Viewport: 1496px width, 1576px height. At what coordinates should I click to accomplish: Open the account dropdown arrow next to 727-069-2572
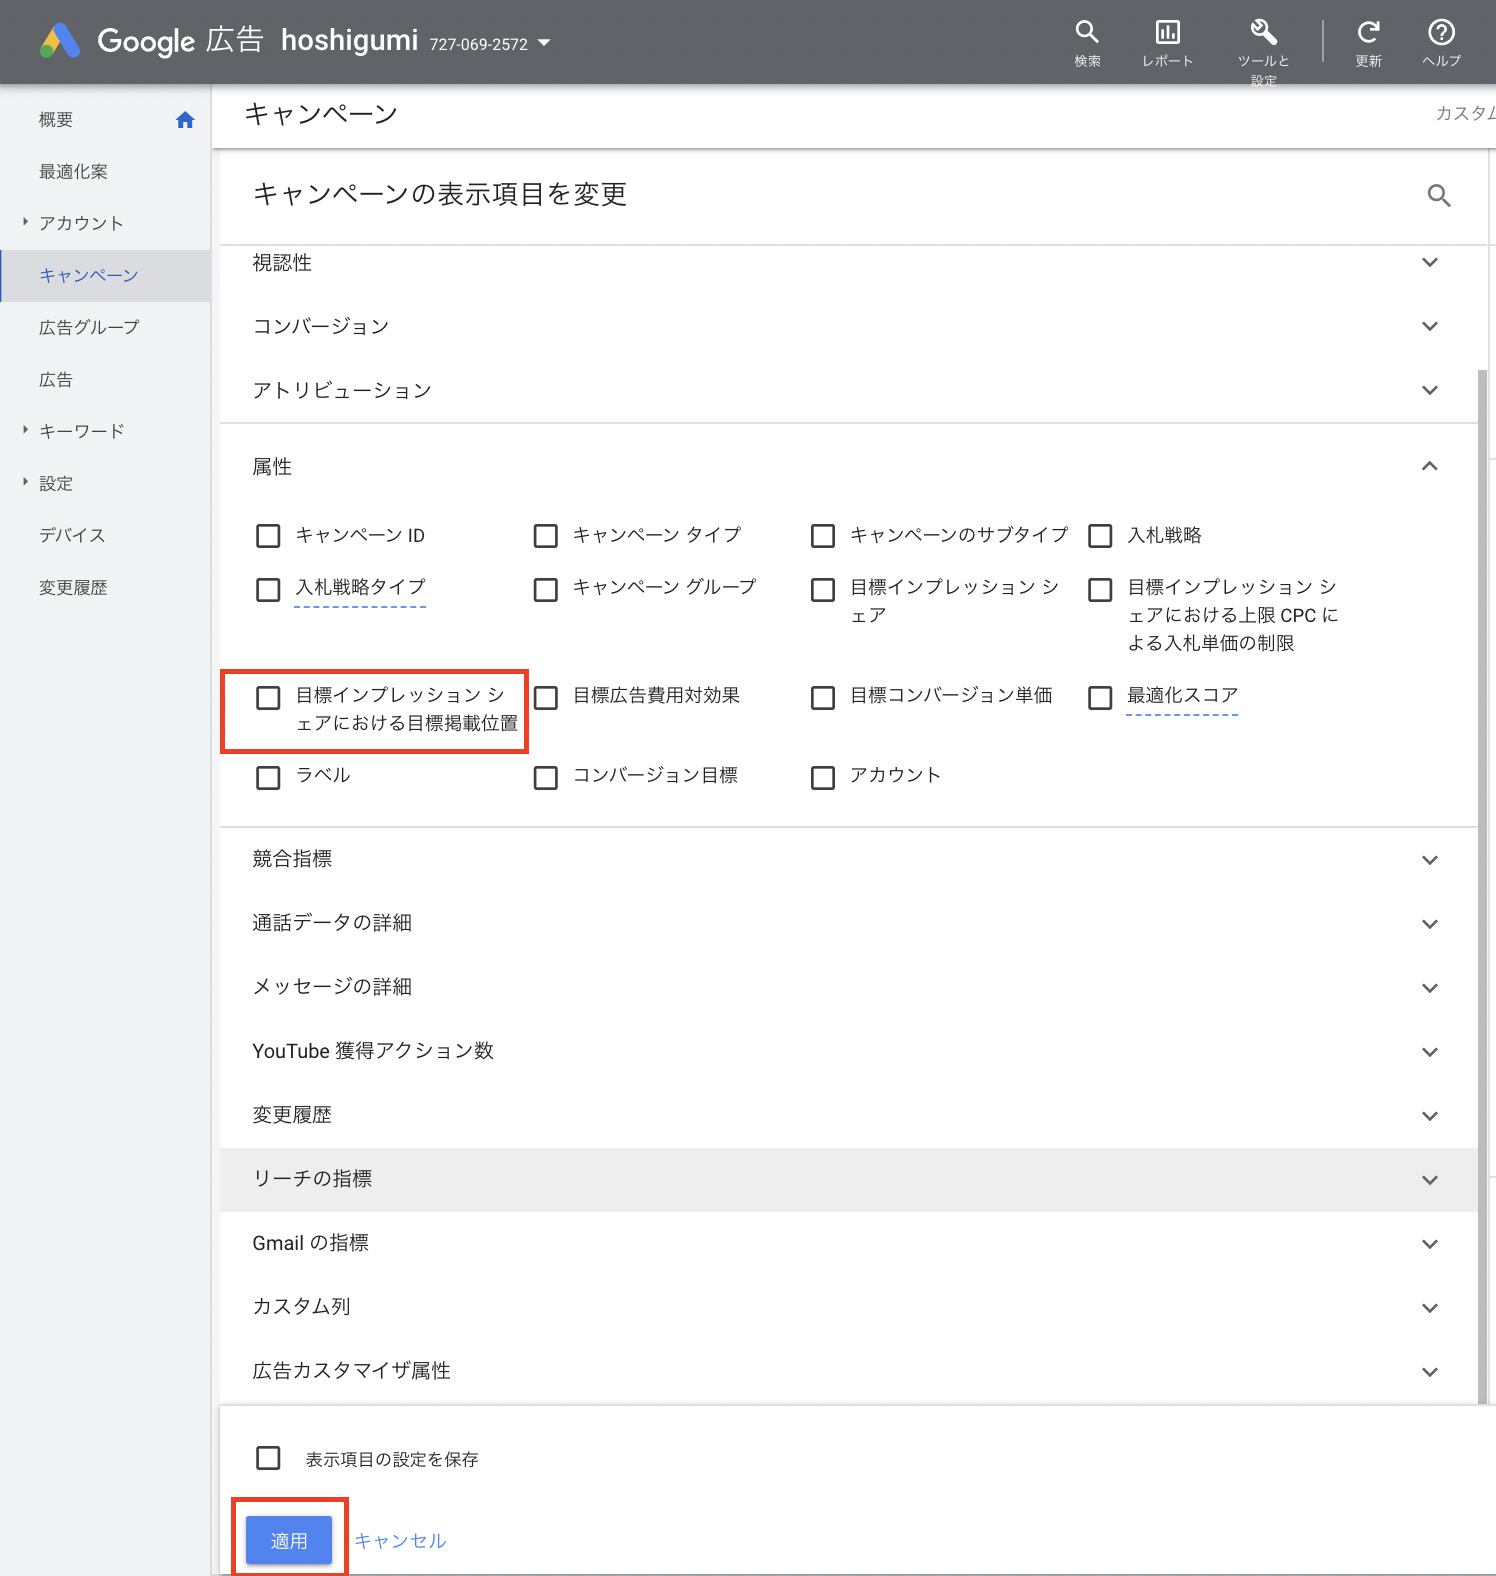coord(544,43)
